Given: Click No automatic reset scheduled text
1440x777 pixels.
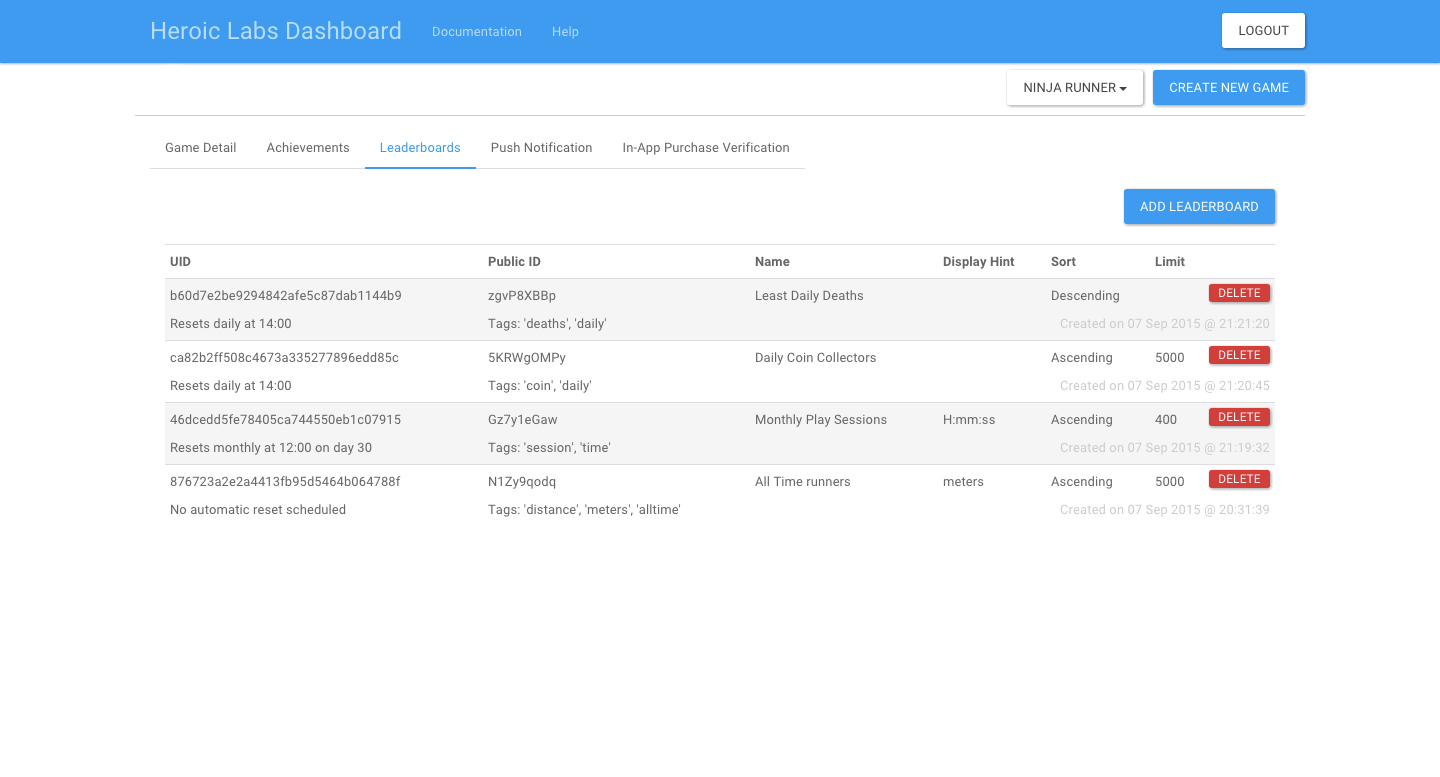Looking at the screenshot, I should tap(258, 510).
